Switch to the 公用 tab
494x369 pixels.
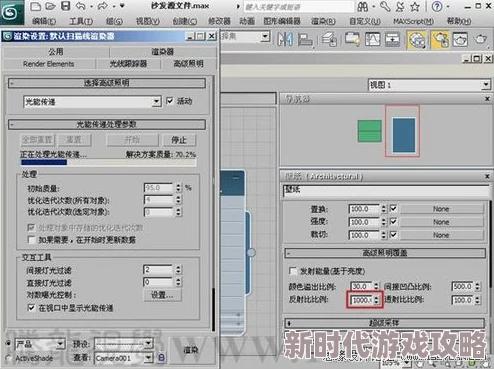[56, 51]
